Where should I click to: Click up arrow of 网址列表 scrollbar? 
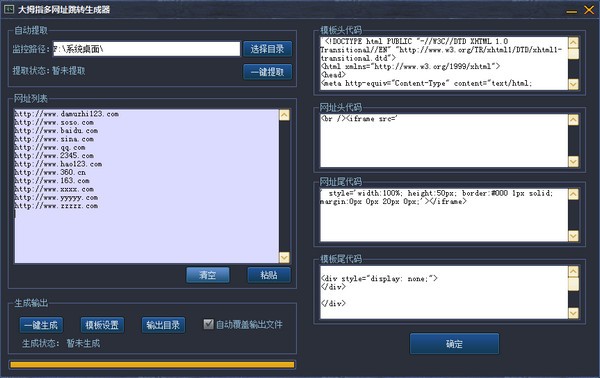284,115
